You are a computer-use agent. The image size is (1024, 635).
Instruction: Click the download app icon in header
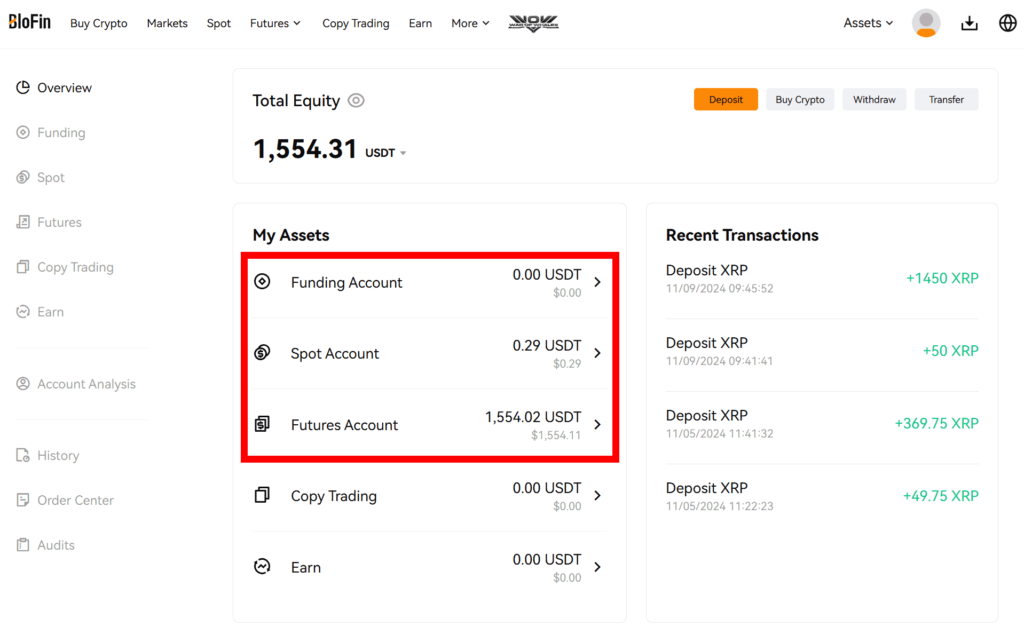pos(969,24)
